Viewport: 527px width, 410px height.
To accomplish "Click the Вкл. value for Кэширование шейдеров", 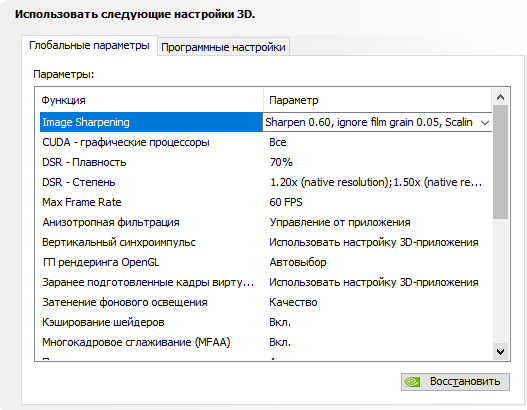I will pyautogui.click(x=280, y=322).
